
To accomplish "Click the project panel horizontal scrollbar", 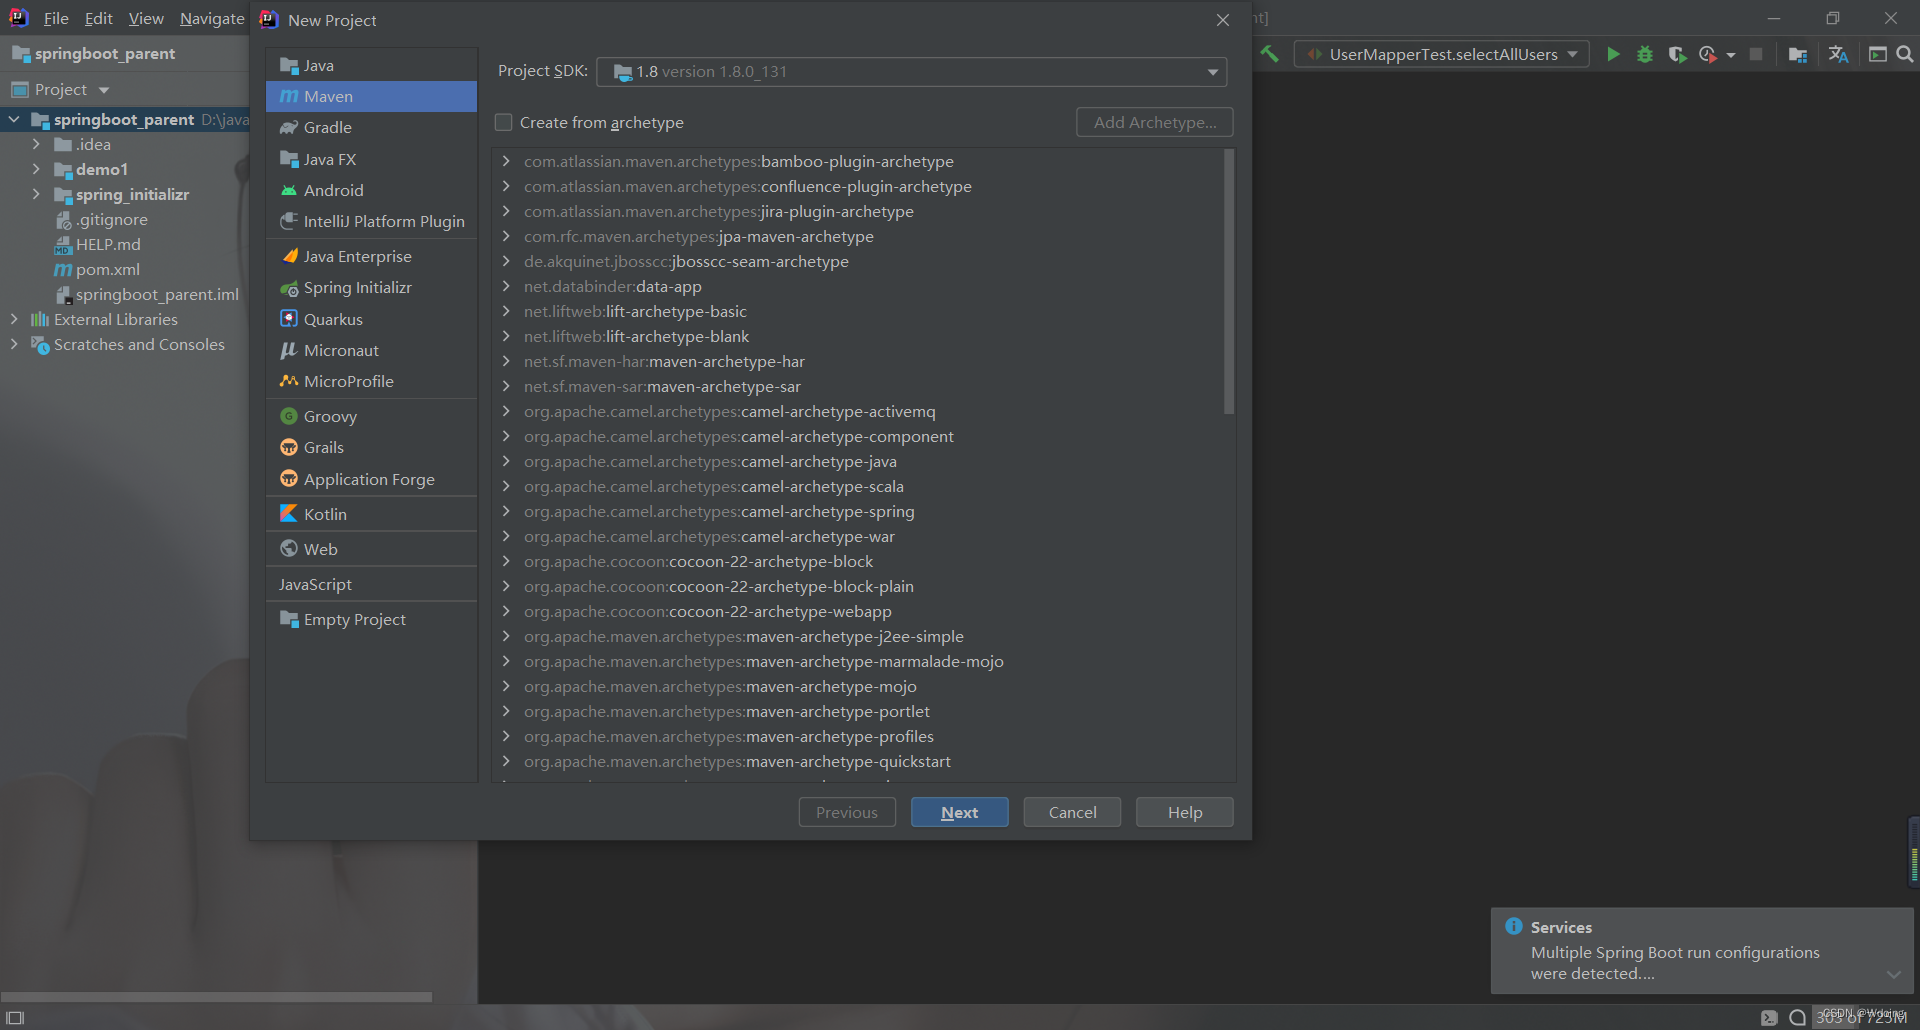I will click(217, 997).
